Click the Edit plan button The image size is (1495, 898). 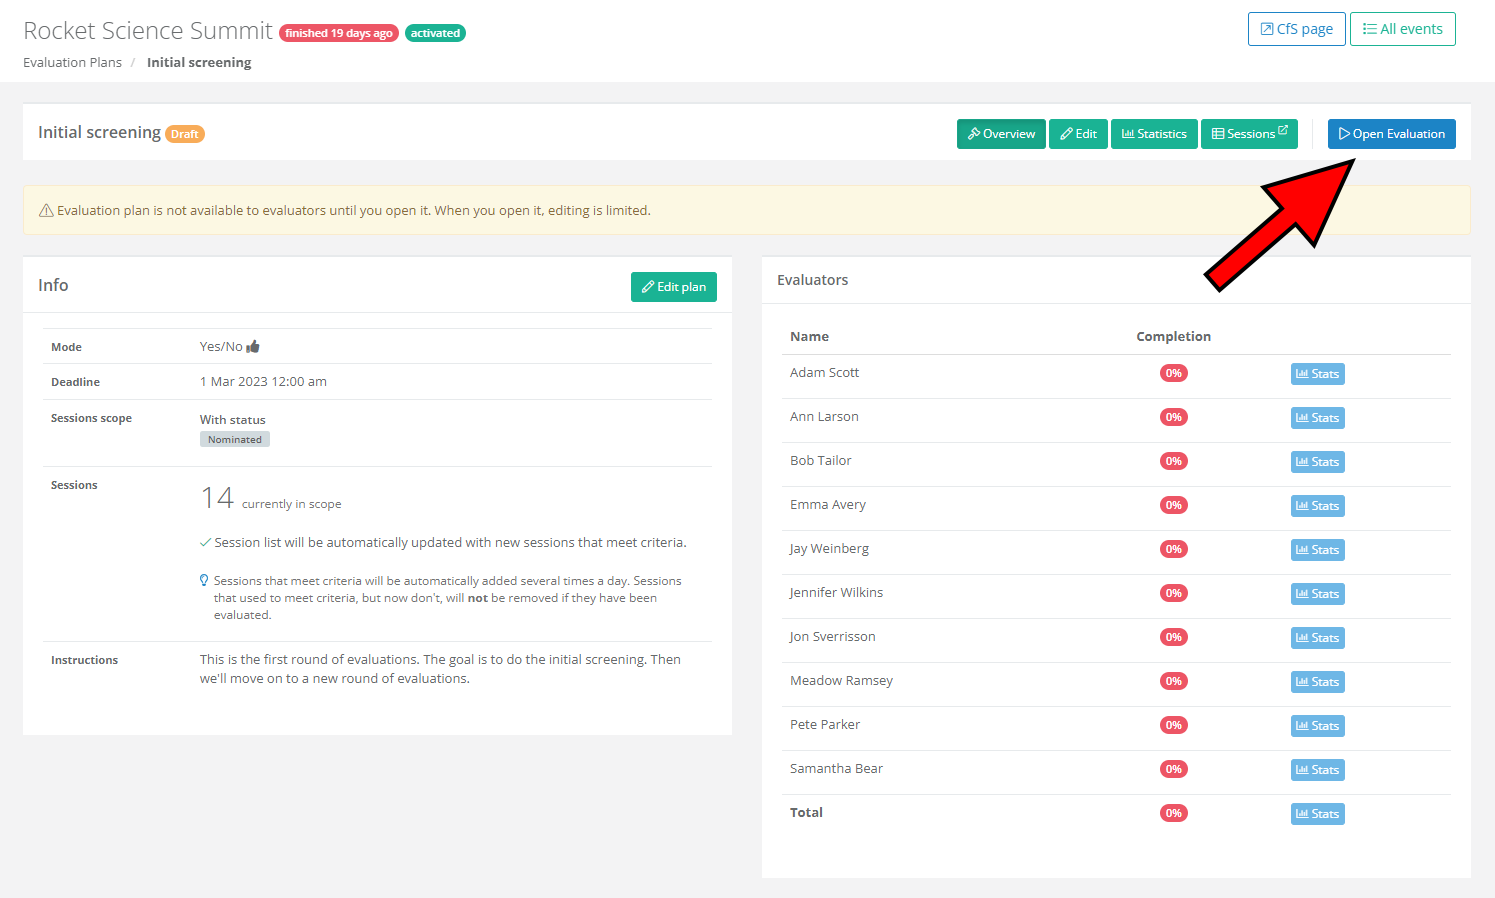673,287
